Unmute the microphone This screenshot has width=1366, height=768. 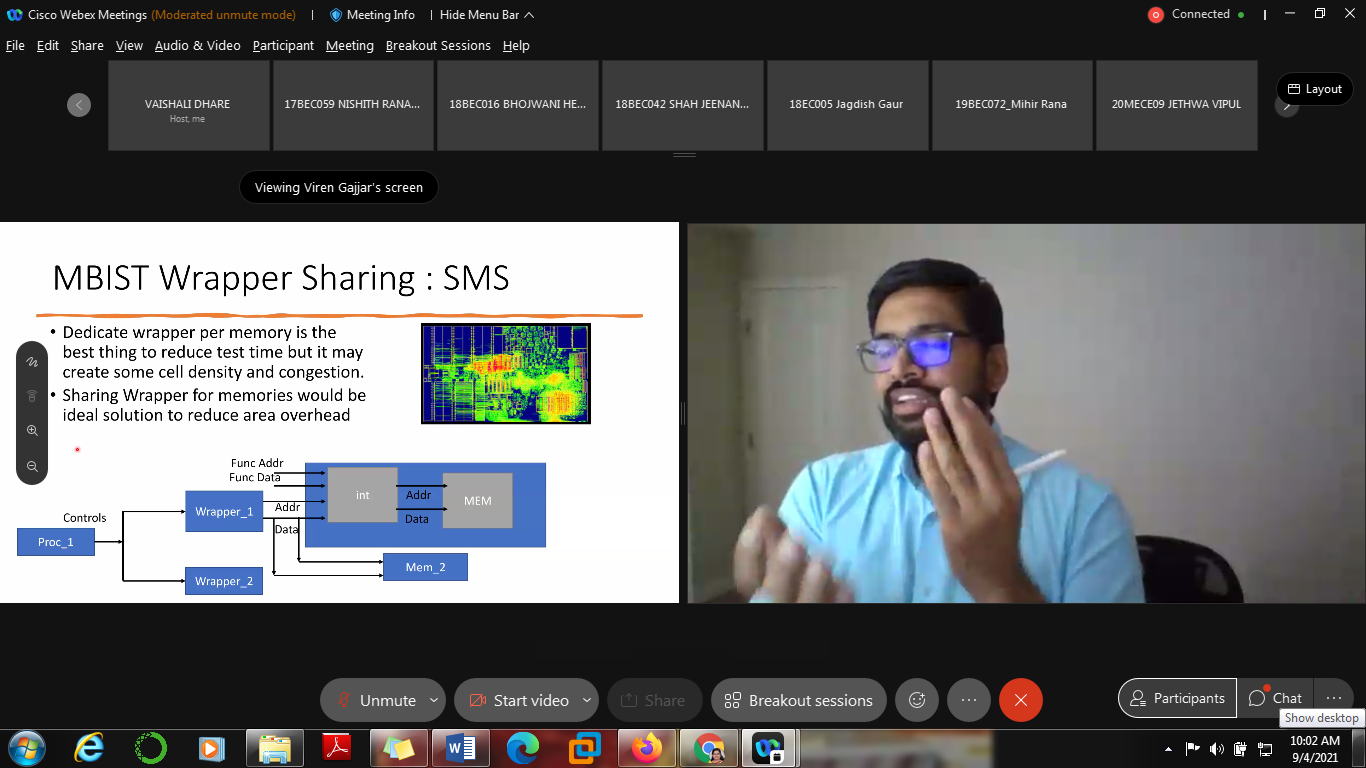(x=376, y=700)
